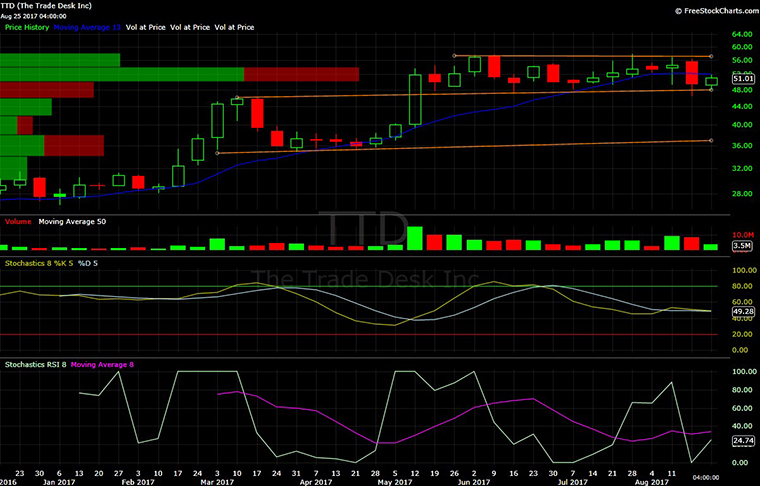Click the 56.00 price axis label
The width and height of the screenshot is (760, 486).
click(742, 60)
